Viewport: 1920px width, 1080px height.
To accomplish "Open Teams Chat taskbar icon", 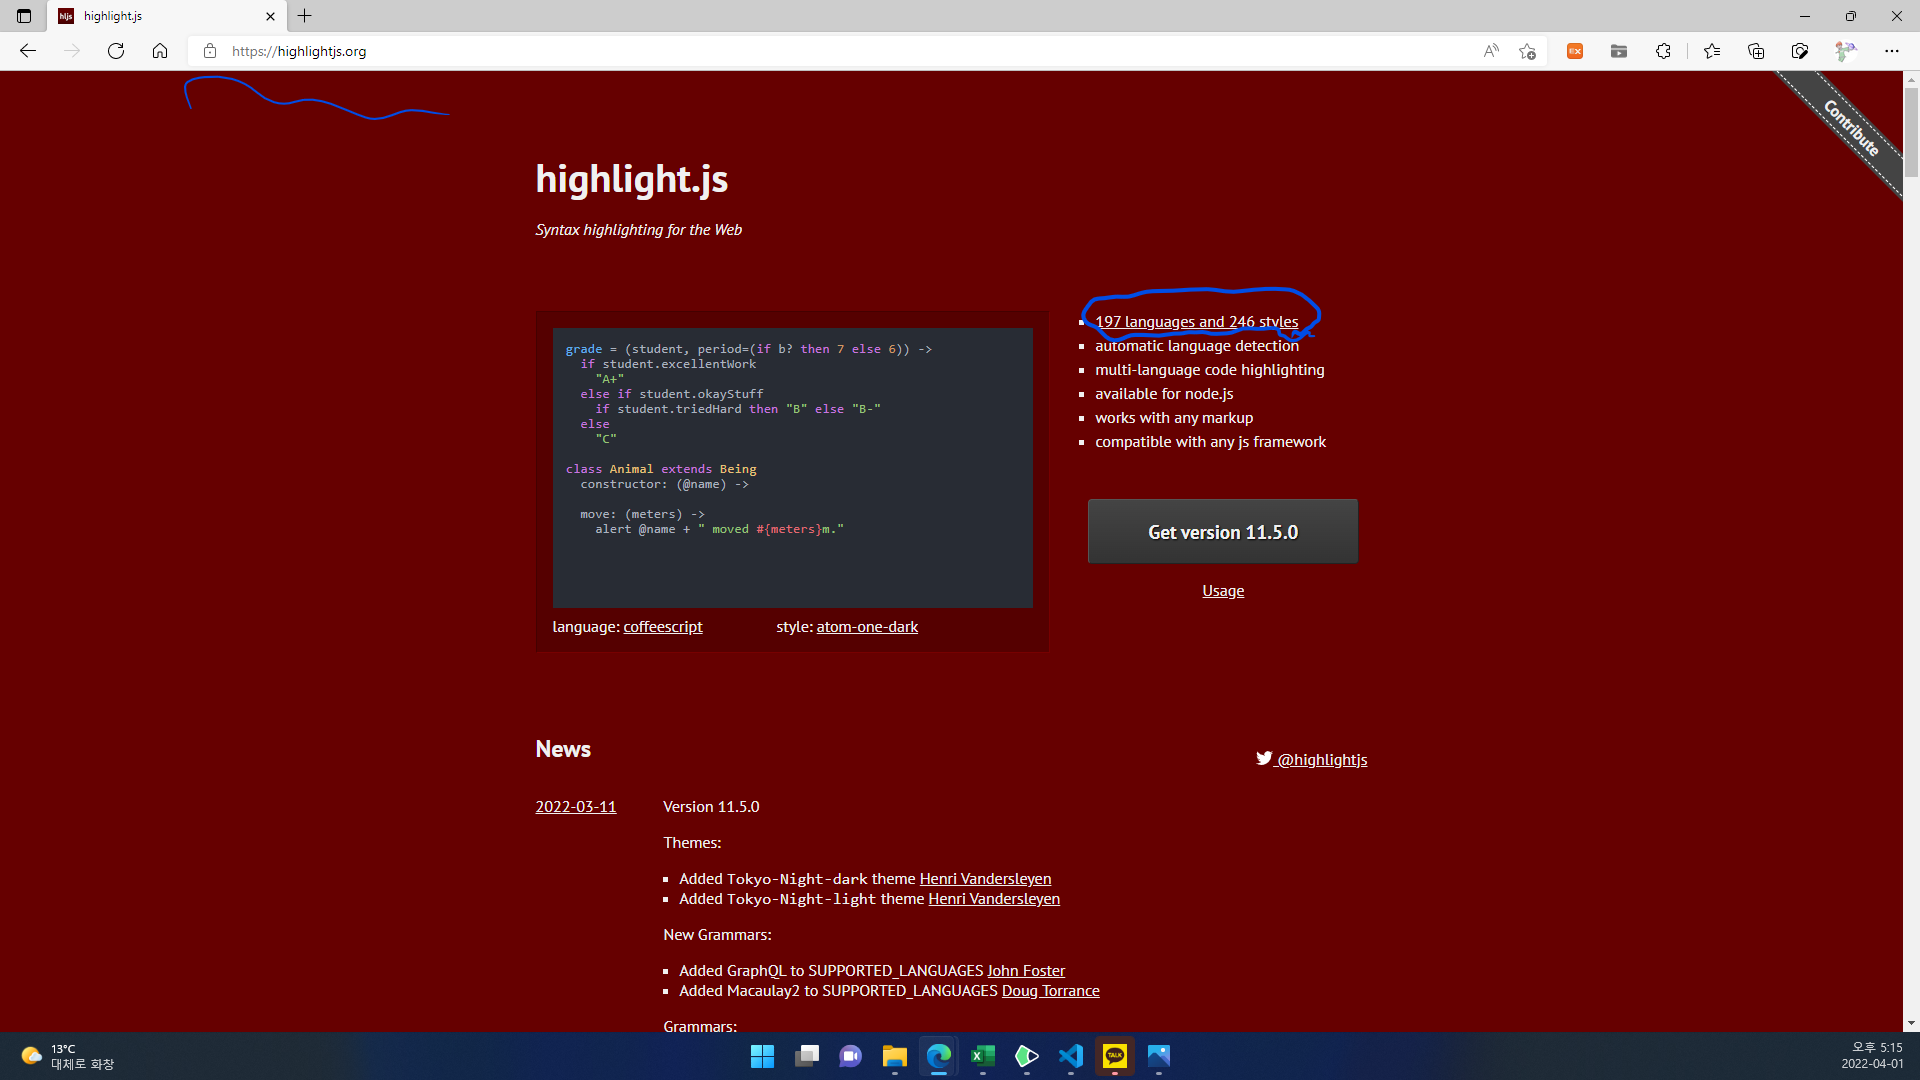I will coord(850,1056).
